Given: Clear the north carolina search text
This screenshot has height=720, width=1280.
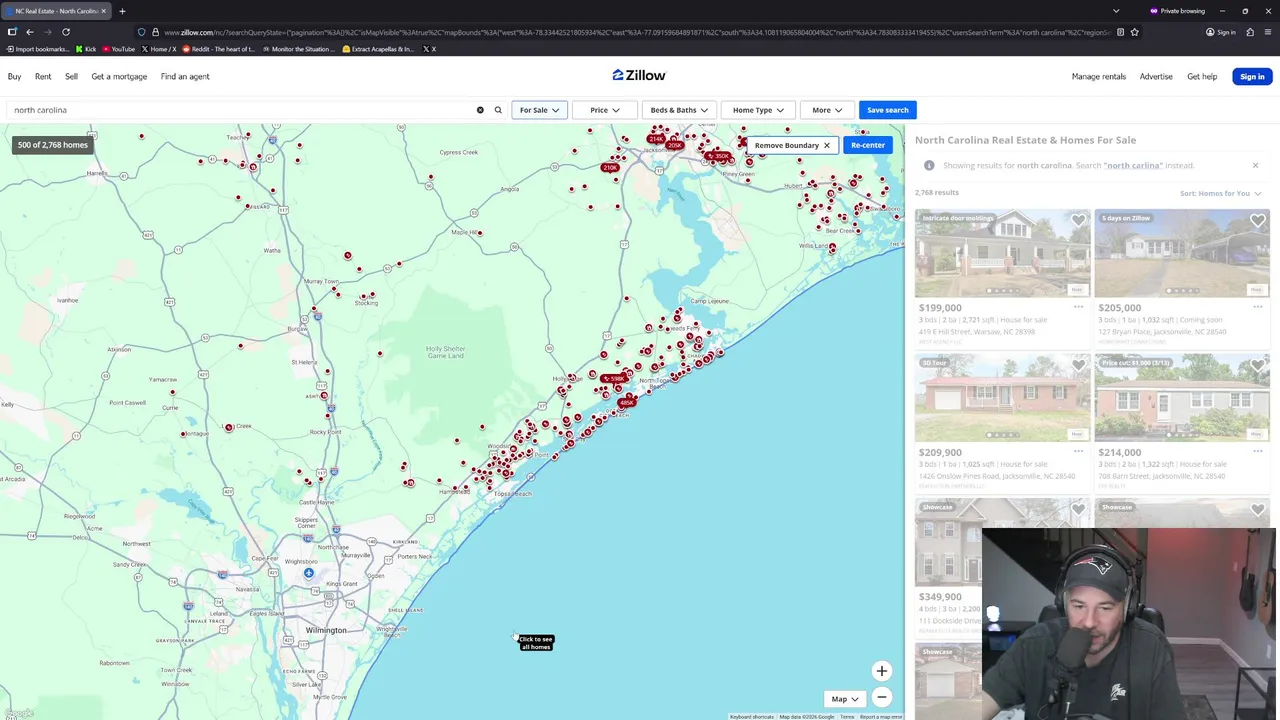Looking at the screenshot, I should (480, 110).
